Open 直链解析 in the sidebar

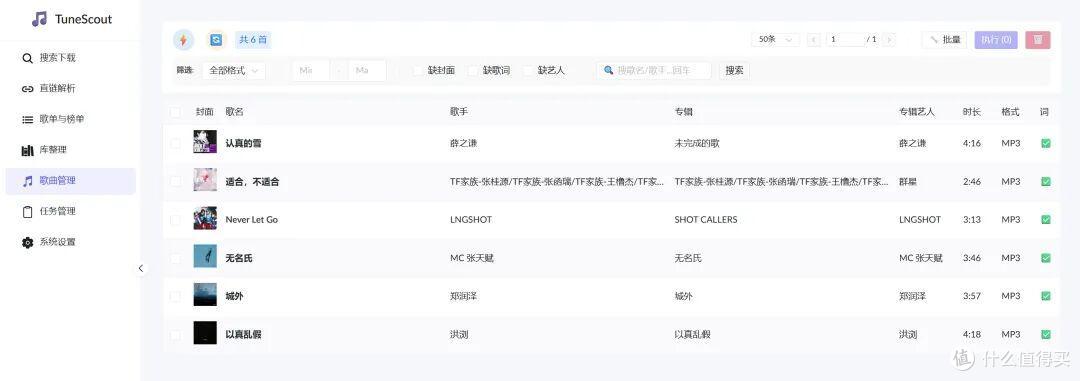tap(70, 88)
